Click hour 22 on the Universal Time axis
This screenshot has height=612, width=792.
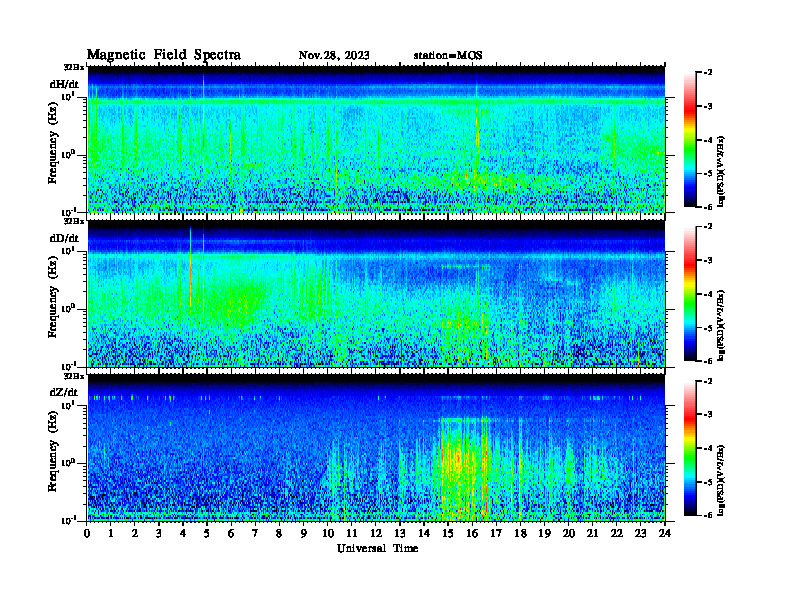[x=616, y=534]
